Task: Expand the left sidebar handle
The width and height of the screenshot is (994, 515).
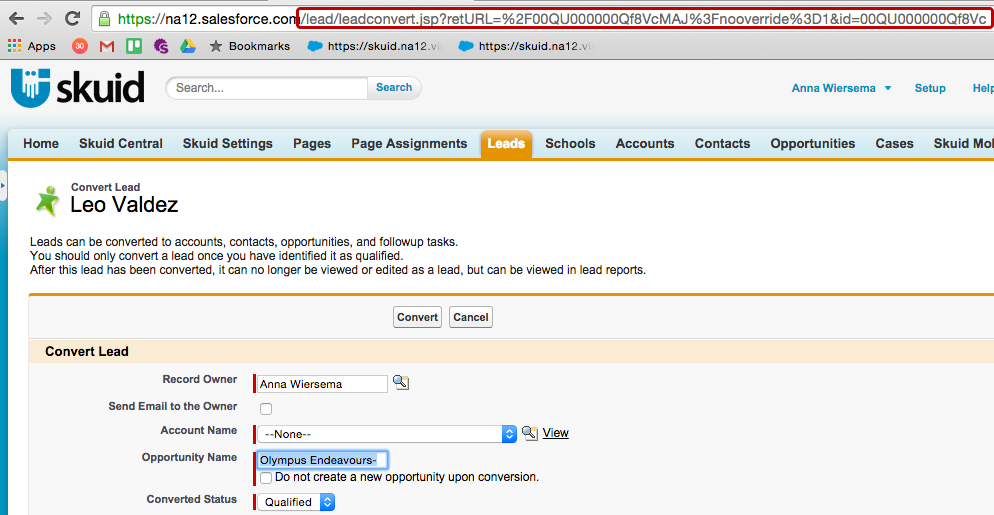Action: (3, 186)
